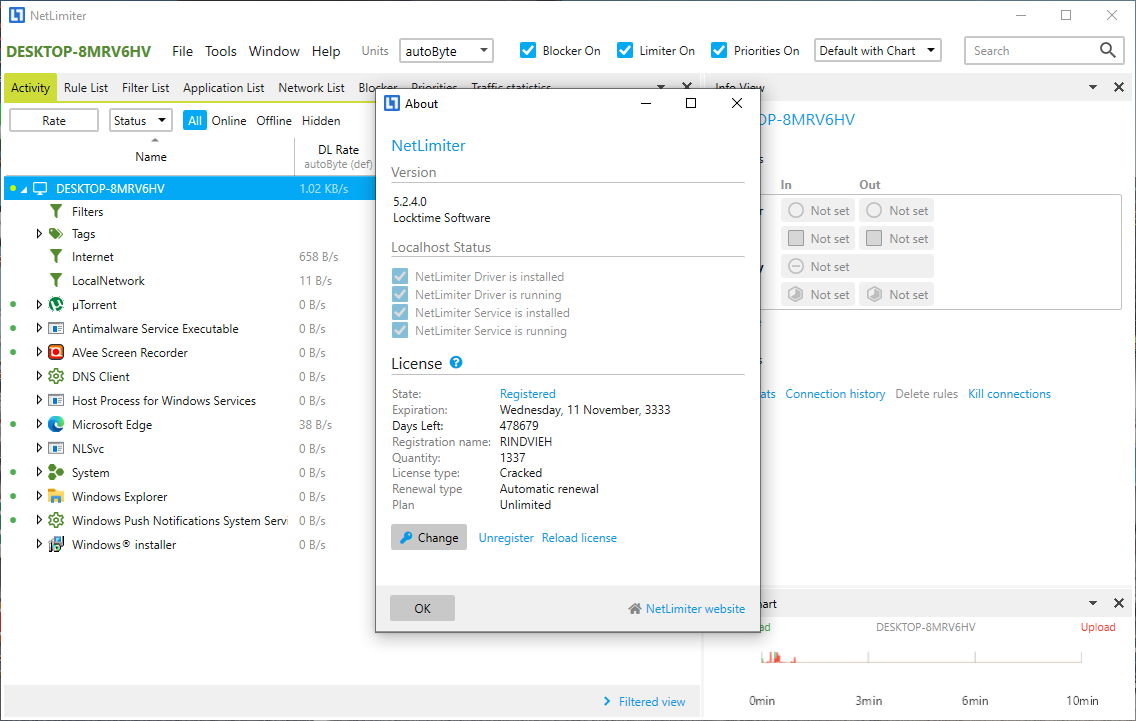Open the NetLimiter website link

tap(695, 609)
